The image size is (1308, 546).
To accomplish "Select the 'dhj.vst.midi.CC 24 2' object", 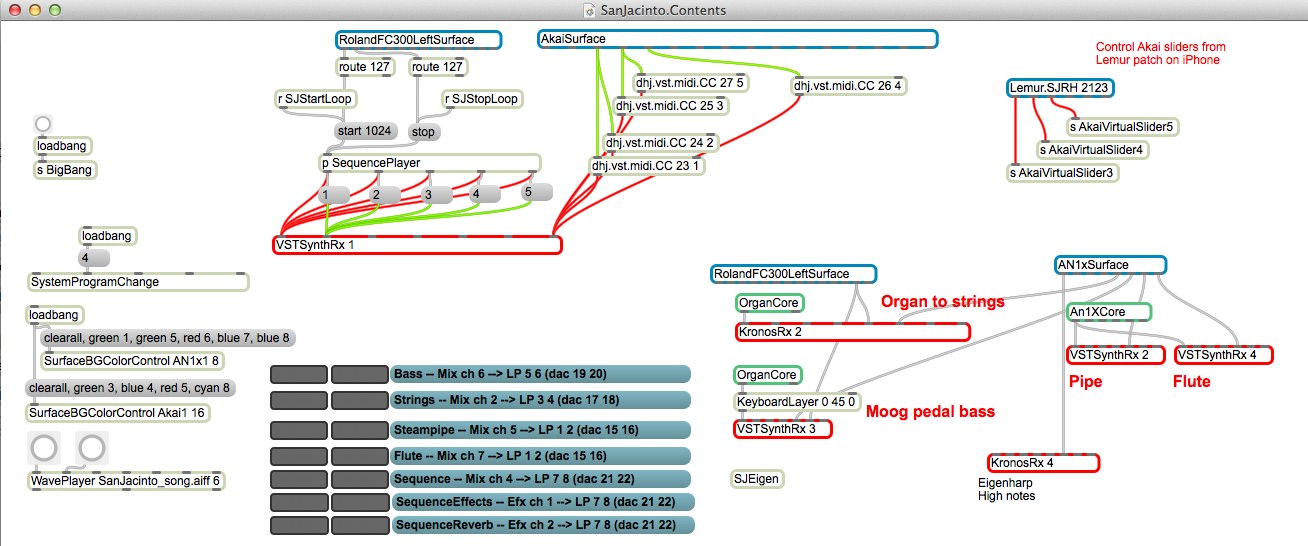I will click(x=660, y=143).
